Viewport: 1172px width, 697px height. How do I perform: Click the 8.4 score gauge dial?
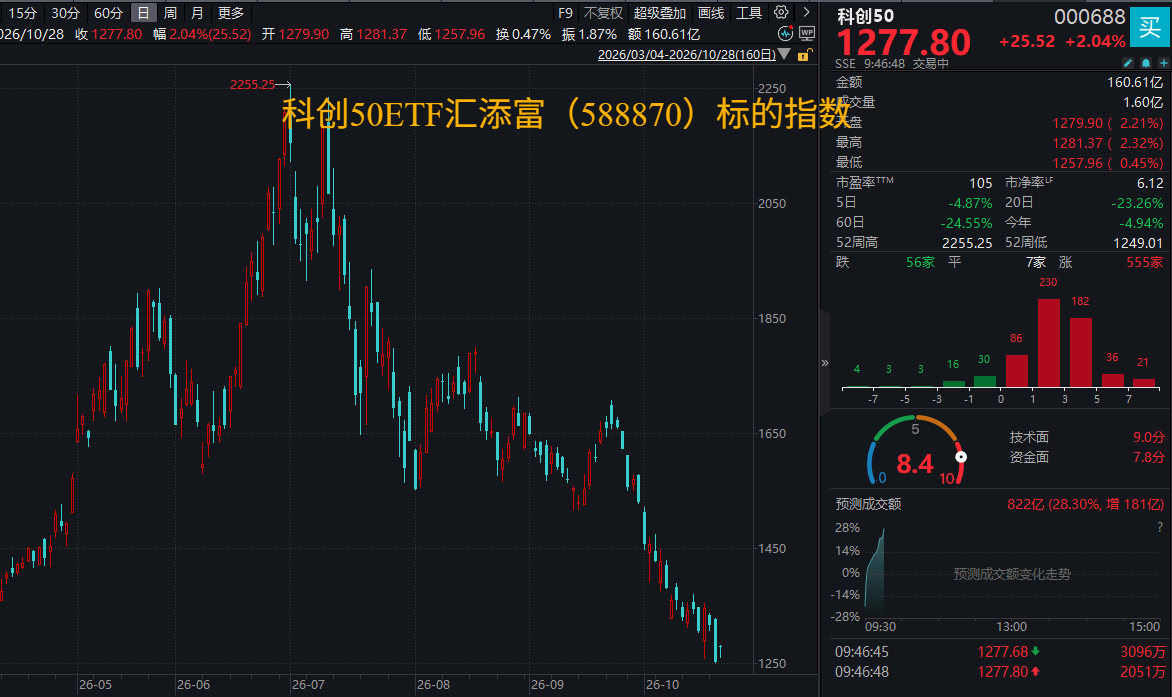point(916,453)
